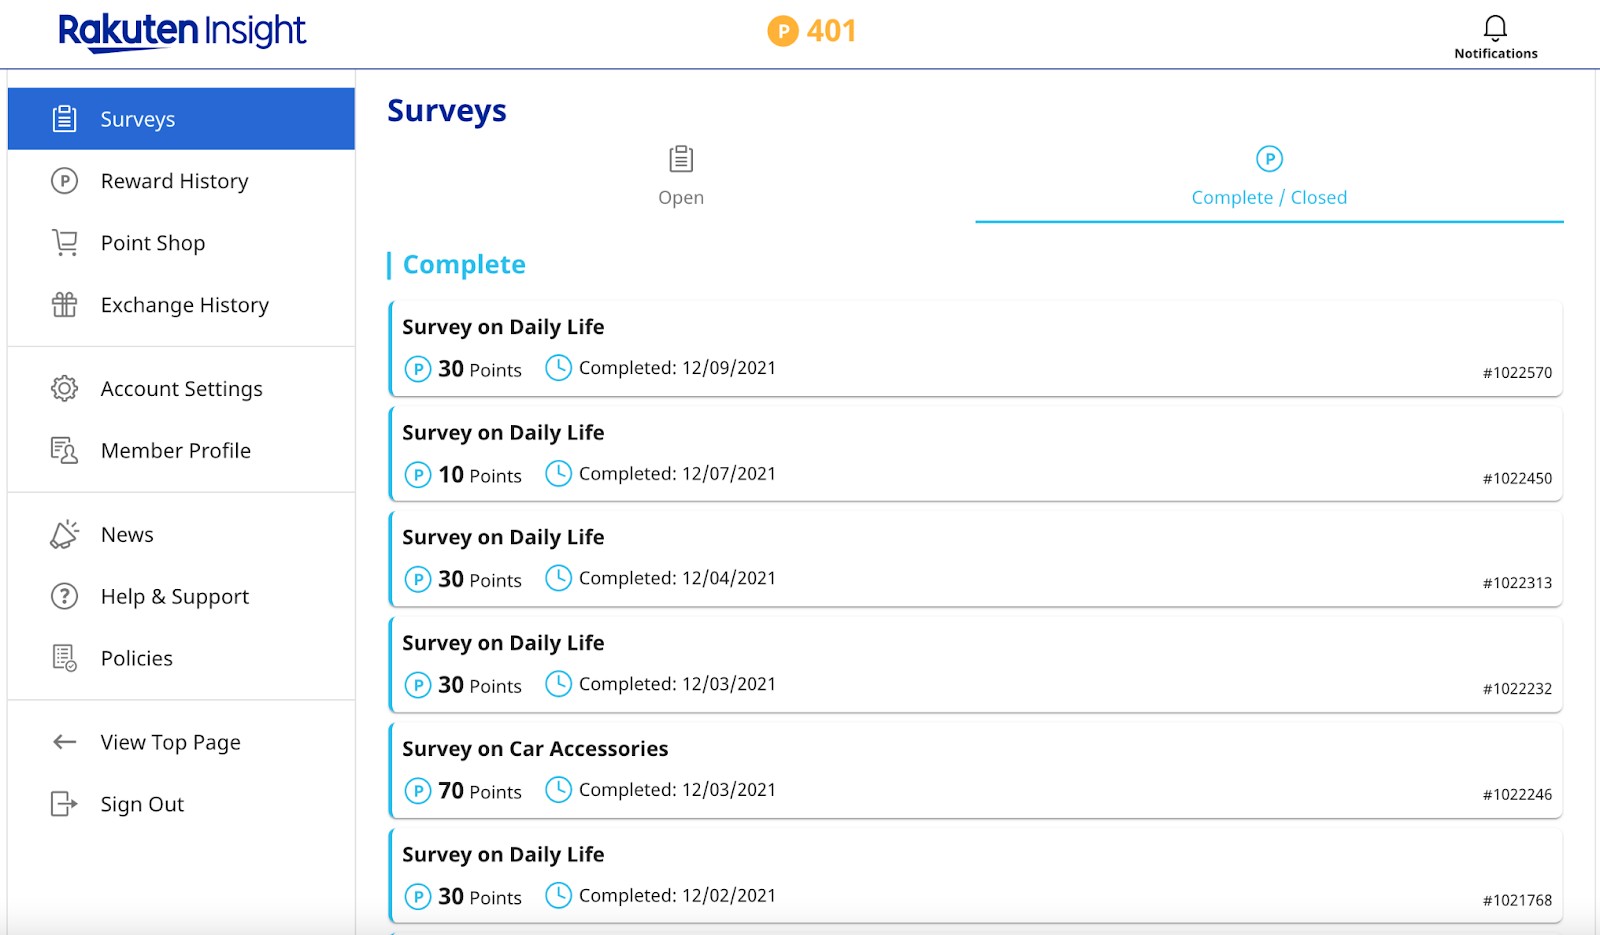Image resolution: width=1600 pixels, height=935 pixels.
Task: Open the Policies page
Action: pos(181,659)
